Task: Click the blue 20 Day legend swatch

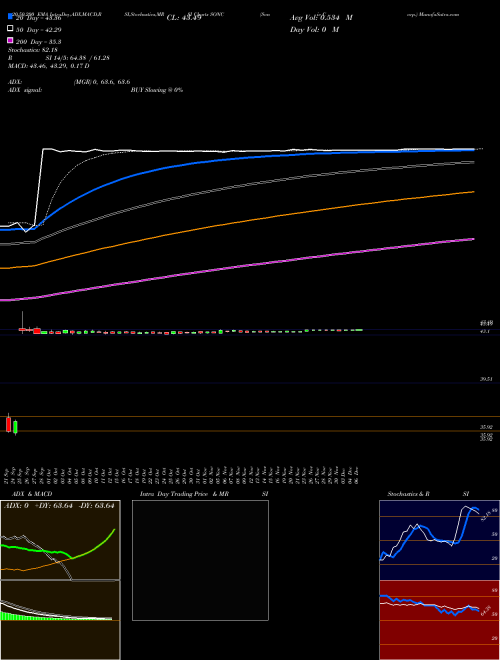Action: click(x=10, y=17)
